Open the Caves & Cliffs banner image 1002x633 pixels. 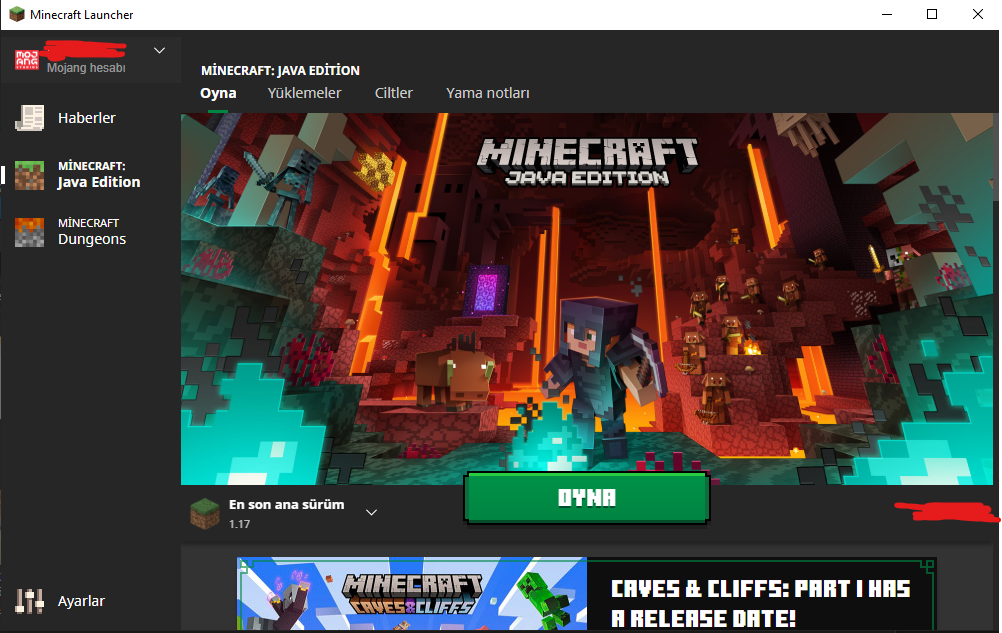point(412,594)
